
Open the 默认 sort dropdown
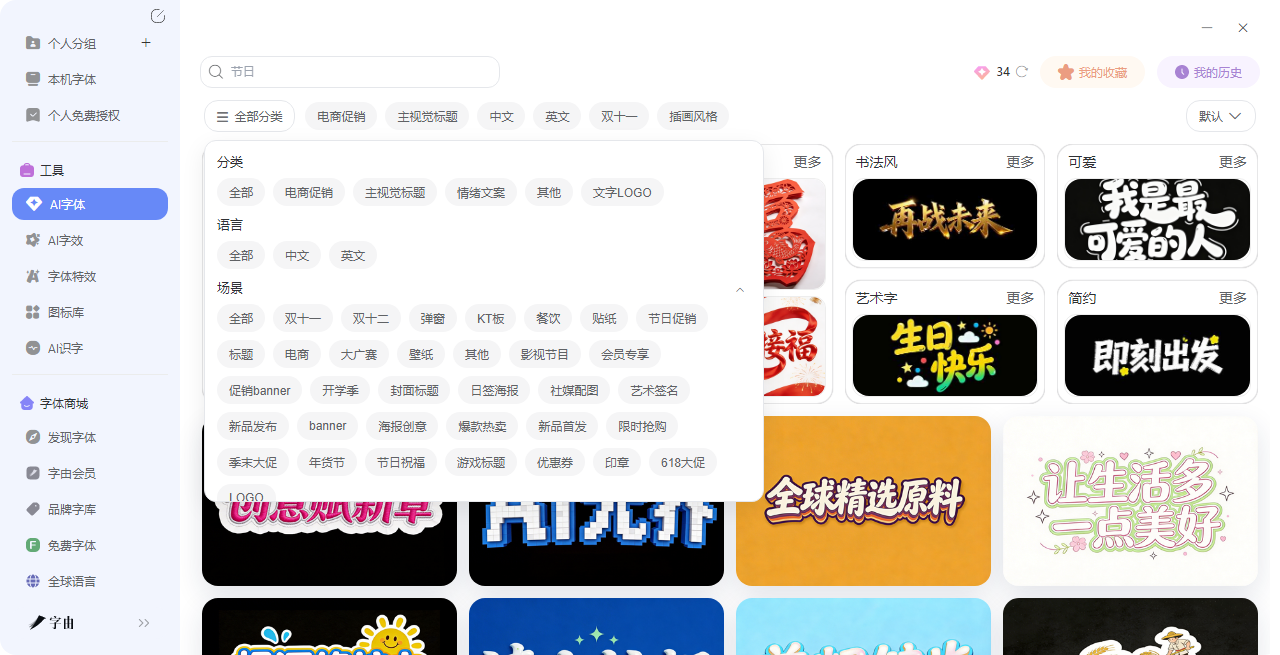pos(1220,116)
